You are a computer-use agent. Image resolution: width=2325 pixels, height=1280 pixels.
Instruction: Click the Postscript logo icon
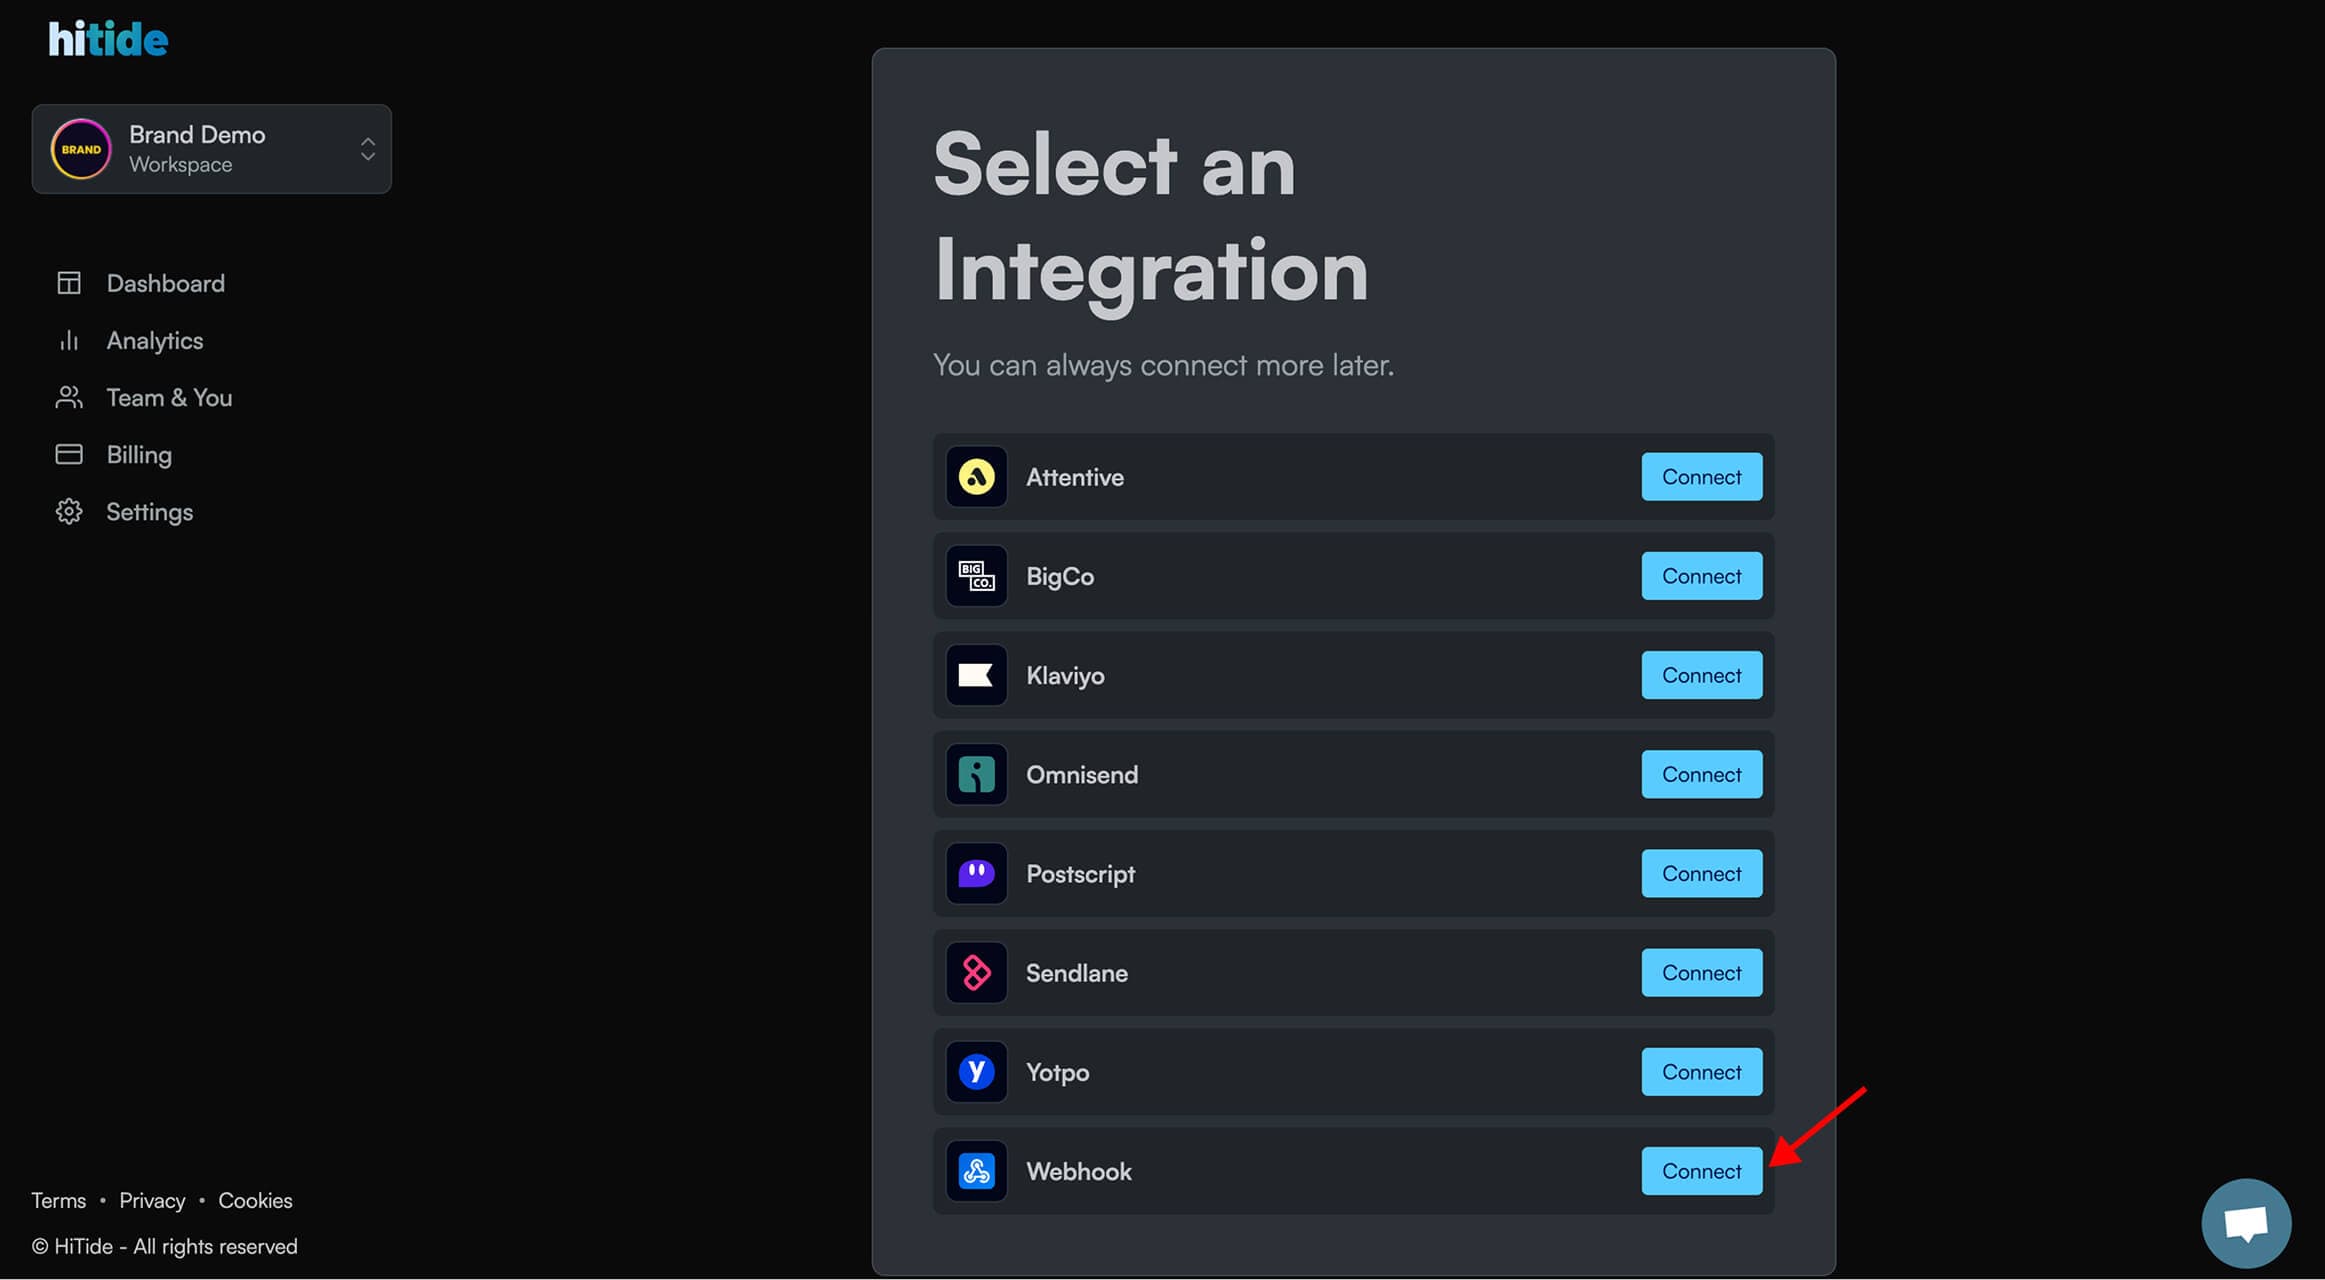click(976, 873)
